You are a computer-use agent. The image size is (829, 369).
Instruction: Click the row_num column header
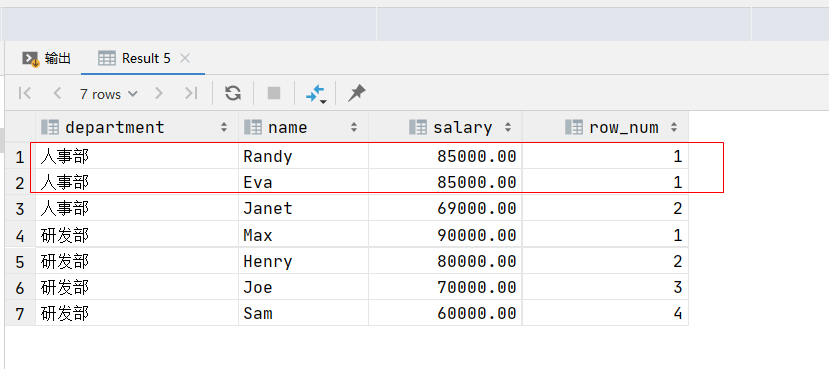pyautogui.click(x=605, y=127)
